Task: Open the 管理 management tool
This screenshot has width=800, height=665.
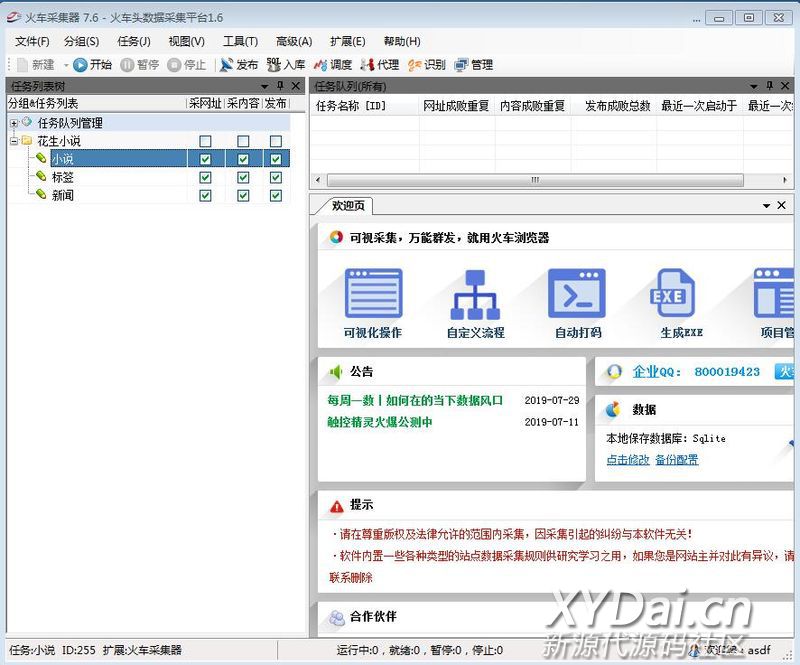Action: point(473,65)
